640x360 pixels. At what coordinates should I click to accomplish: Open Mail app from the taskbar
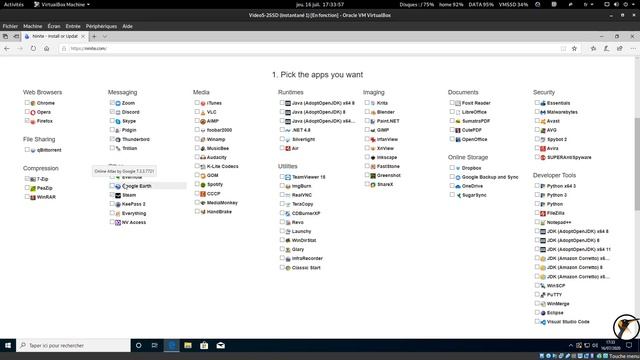(x=220, y=345)
